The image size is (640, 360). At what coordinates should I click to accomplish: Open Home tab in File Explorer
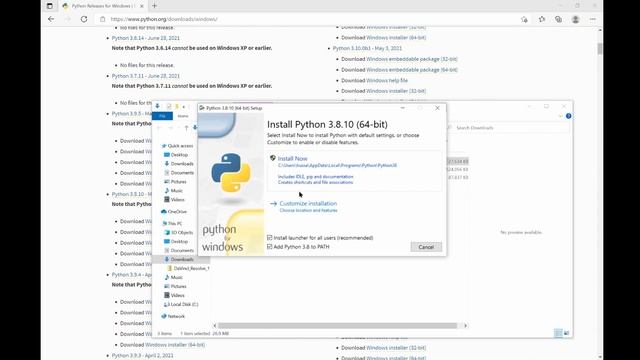[x=183, y=116]
